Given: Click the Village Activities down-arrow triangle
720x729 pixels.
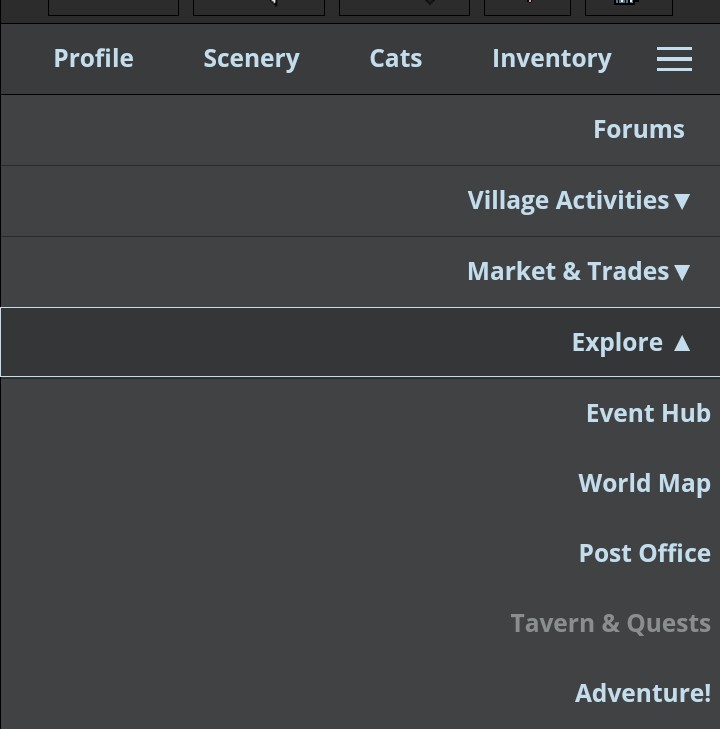Looking at the screenshot, I should click(x=682, y=201).
